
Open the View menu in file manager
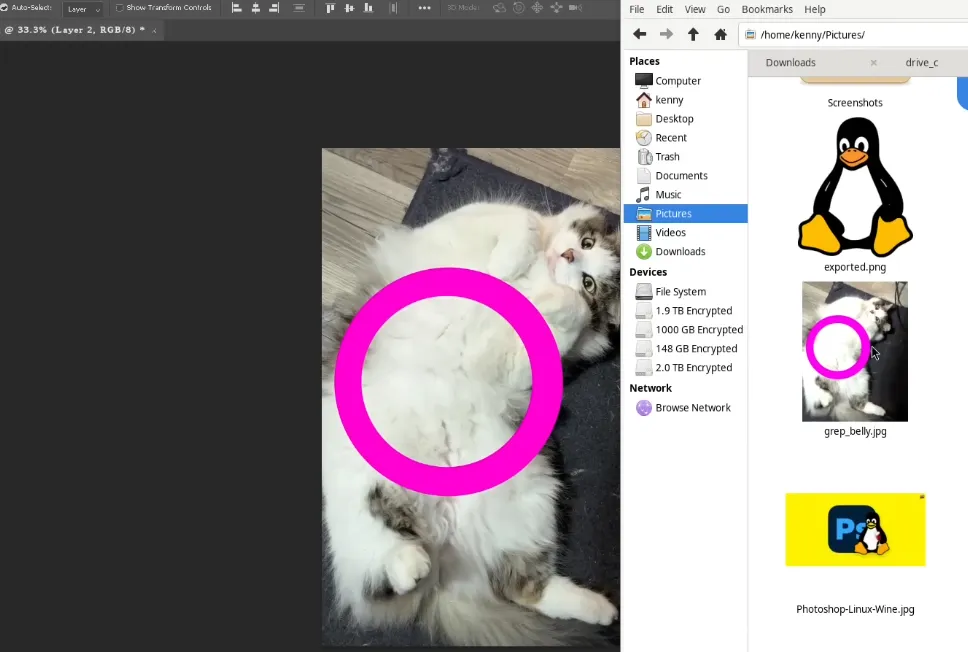pyautogui.click(x=695, y=9)
